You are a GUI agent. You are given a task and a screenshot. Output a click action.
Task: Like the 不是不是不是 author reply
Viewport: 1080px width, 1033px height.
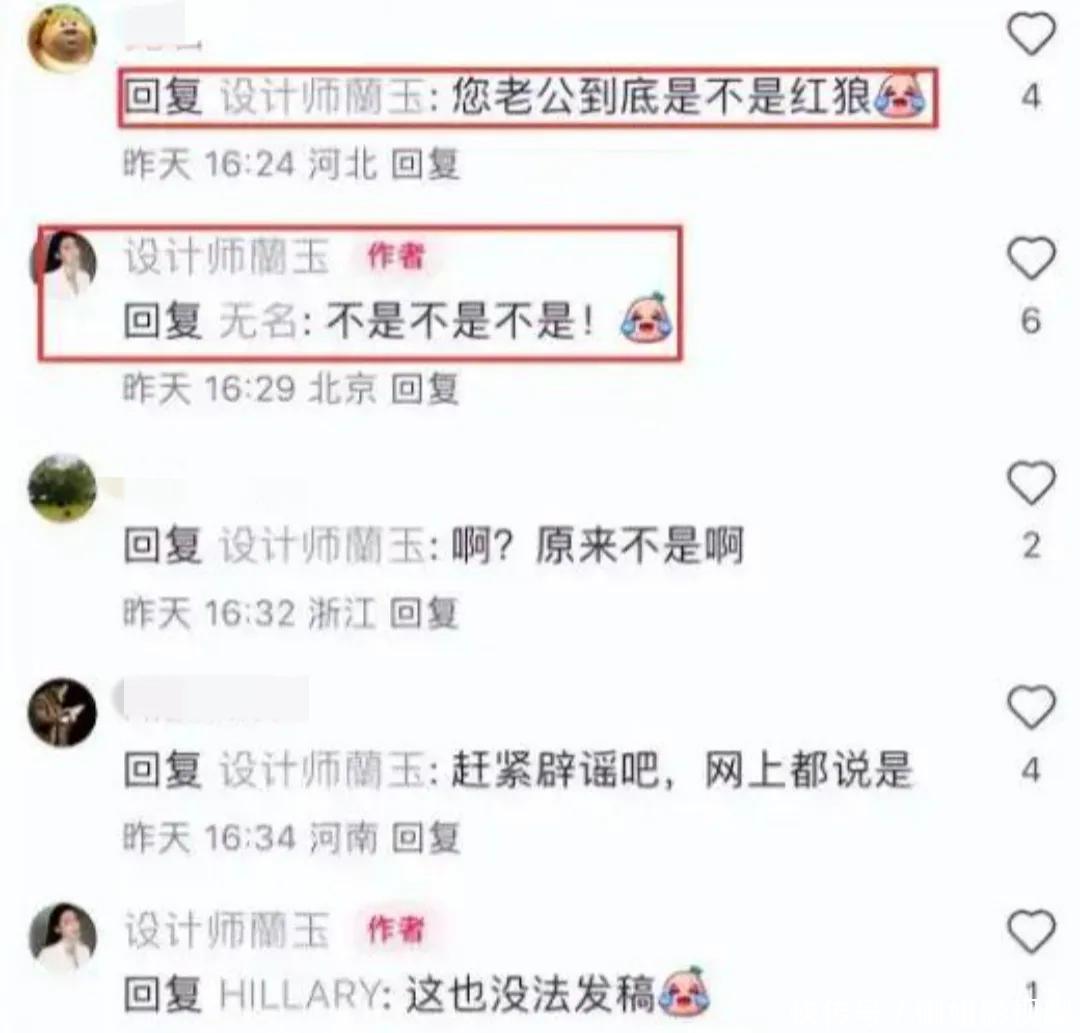1031,258
